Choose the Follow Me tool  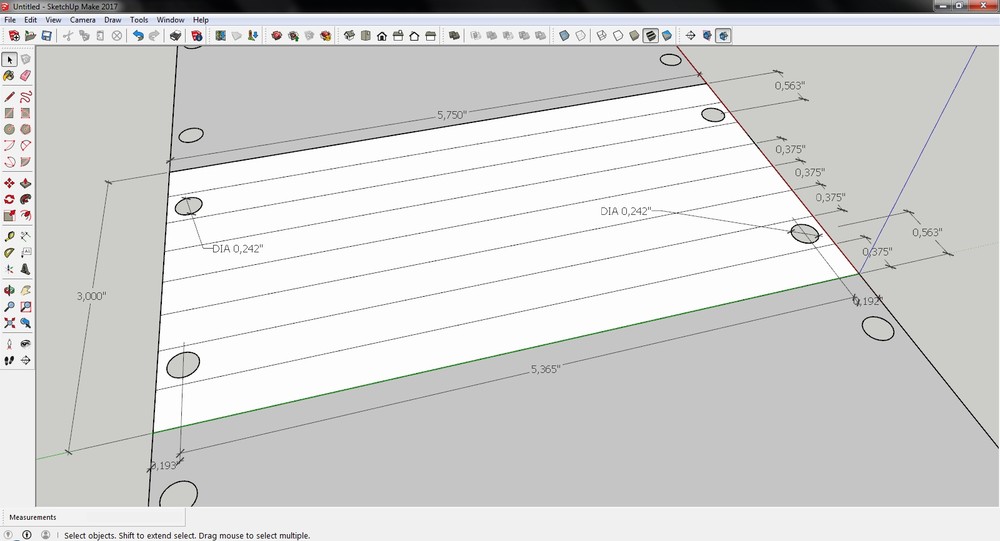[x=26, y=199]
